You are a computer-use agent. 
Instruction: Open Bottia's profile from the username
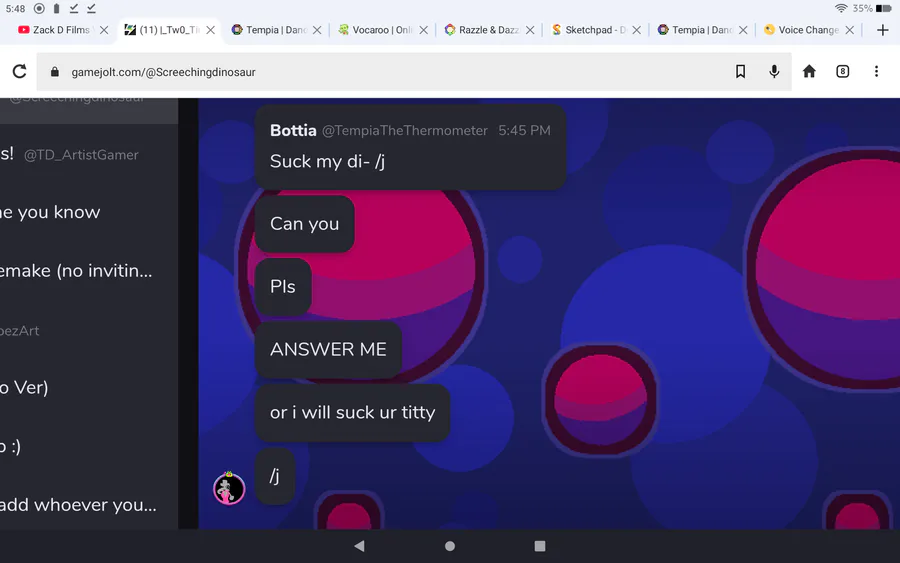point(293,130)
